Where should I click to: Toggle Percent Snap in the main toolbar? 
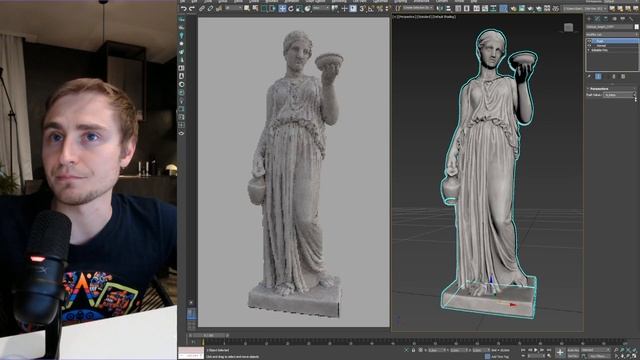click(379, 9)
